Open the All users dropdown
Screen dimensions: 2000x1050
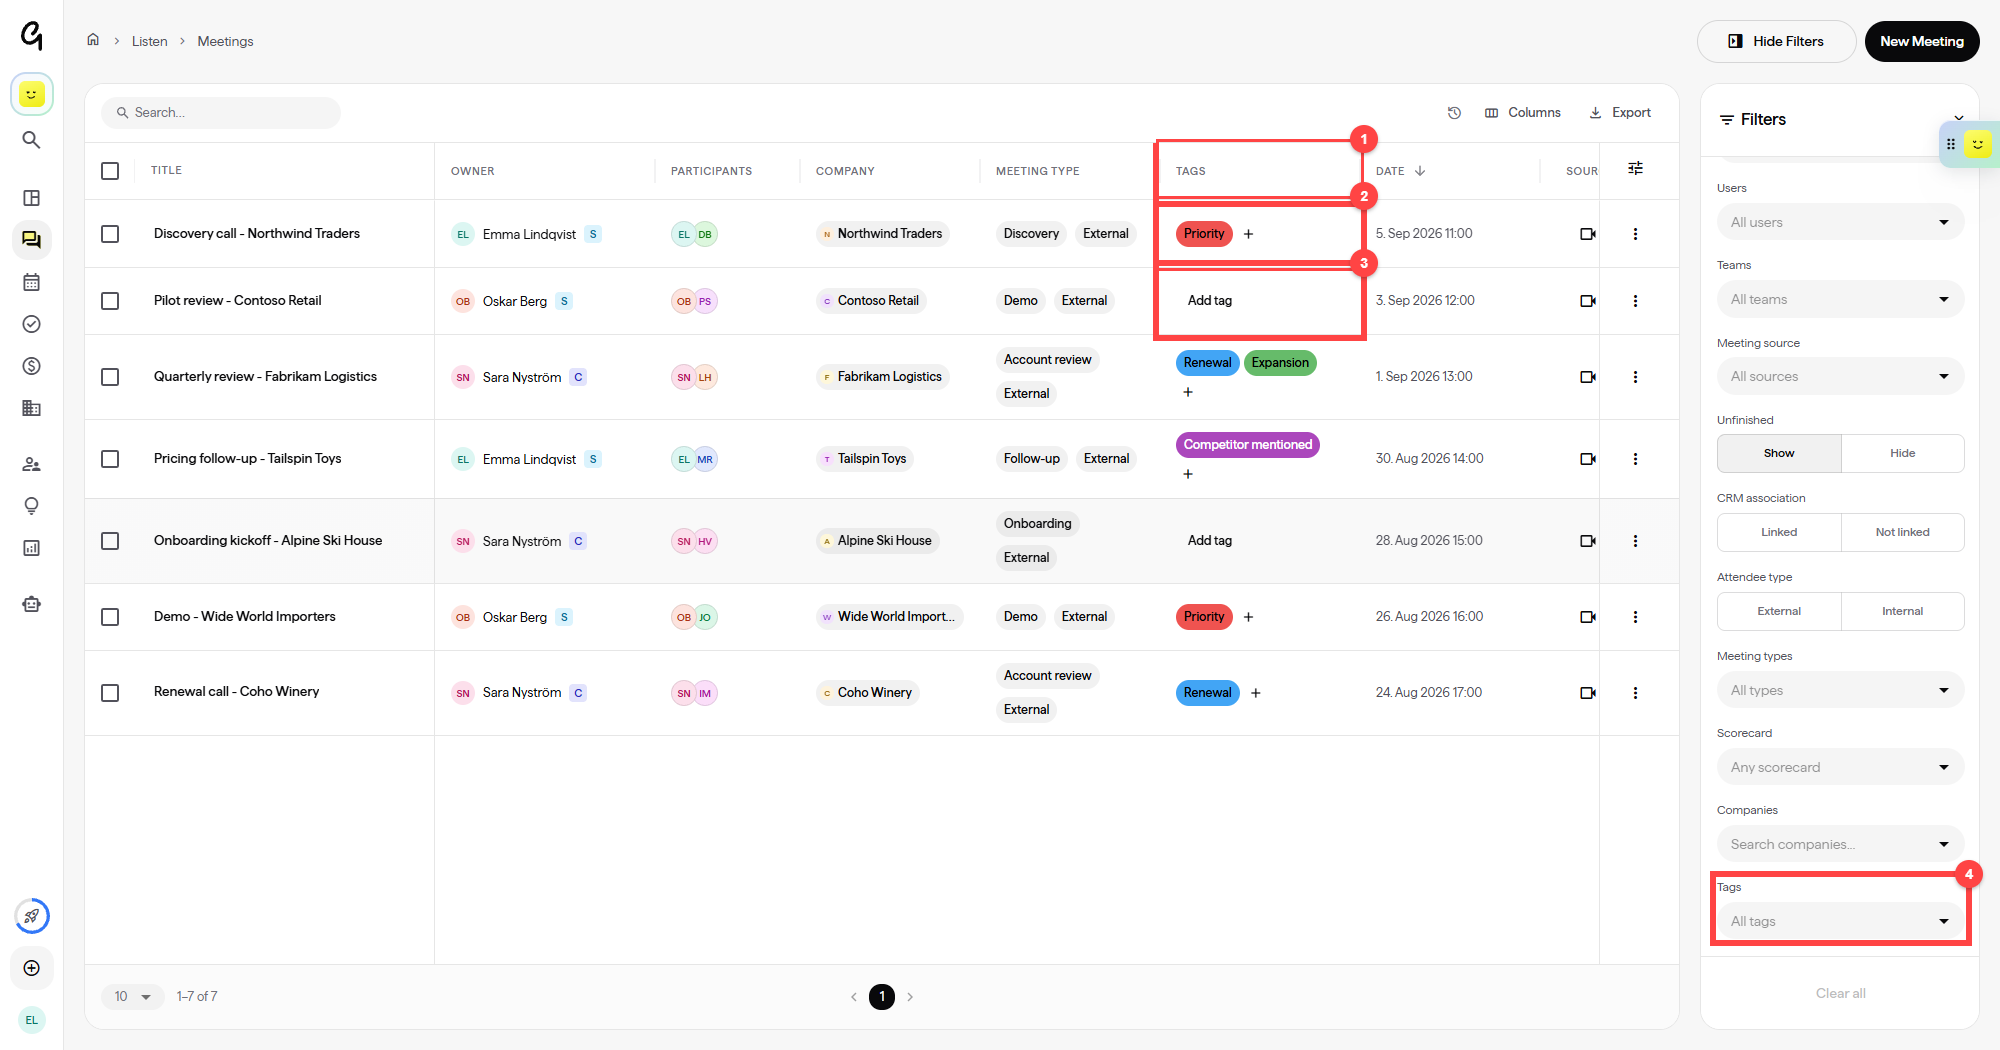[x=1840, y=222]
